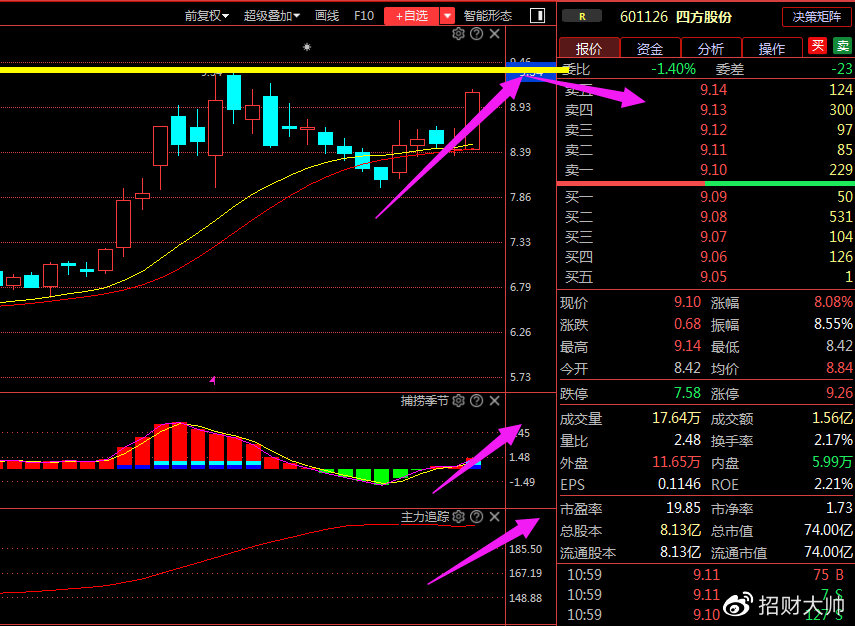Click the green 卖 sell button

(840, 46)
